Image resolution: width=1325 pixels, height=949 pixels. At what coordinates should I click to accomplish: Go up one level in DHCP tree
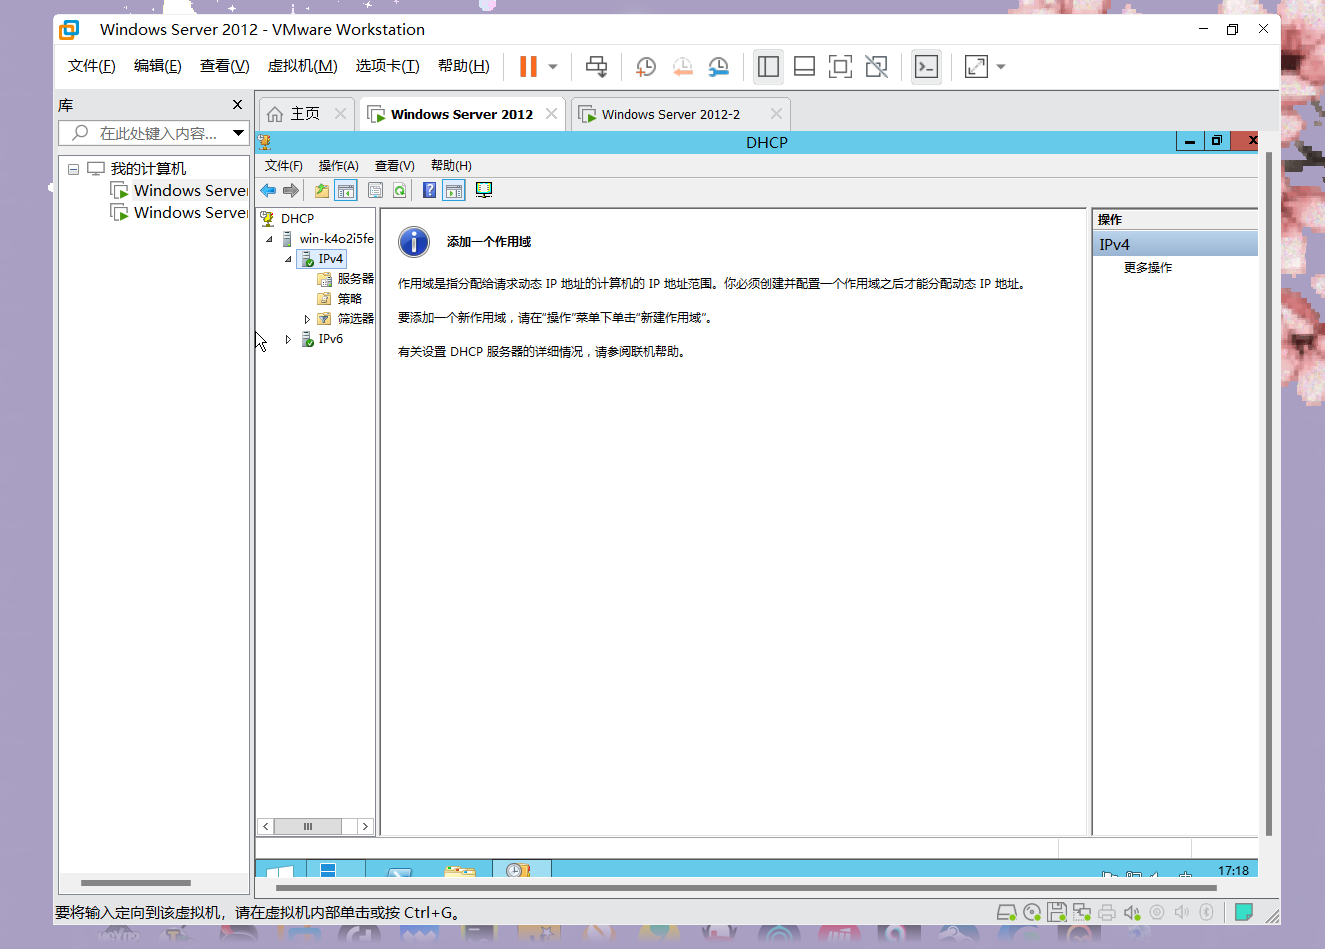point(322,191)
